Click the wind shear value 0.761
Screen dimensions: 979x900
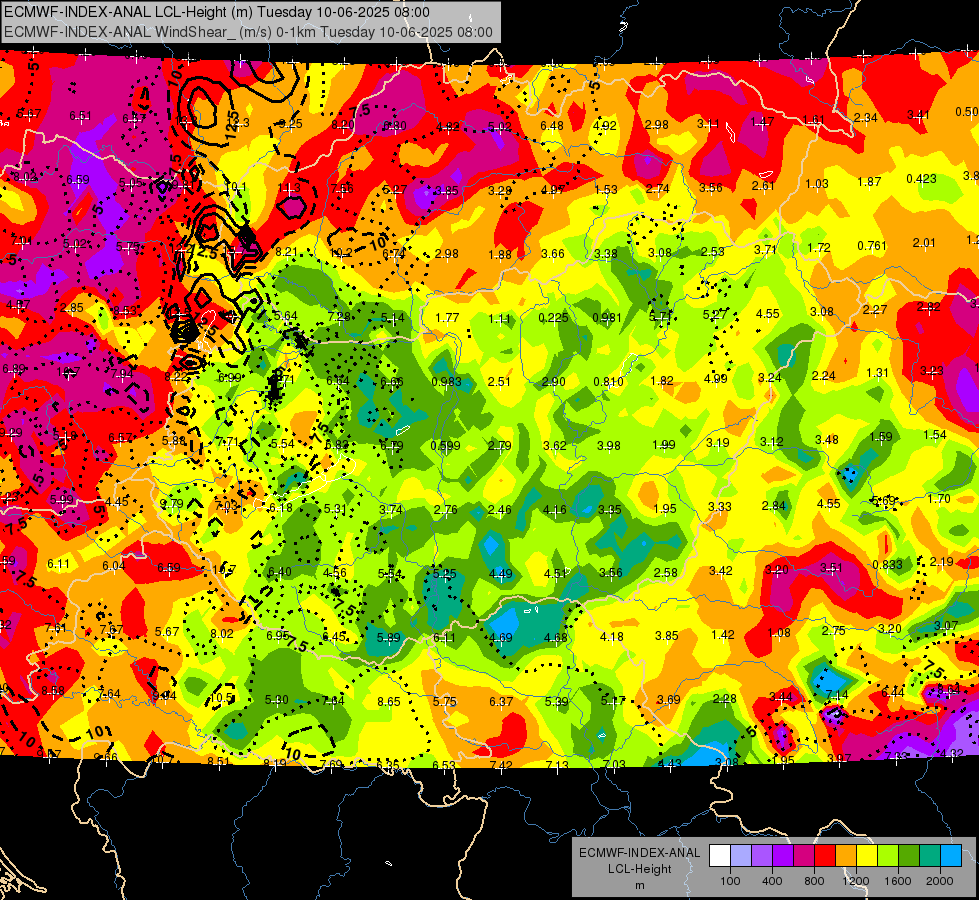point(872,245)
